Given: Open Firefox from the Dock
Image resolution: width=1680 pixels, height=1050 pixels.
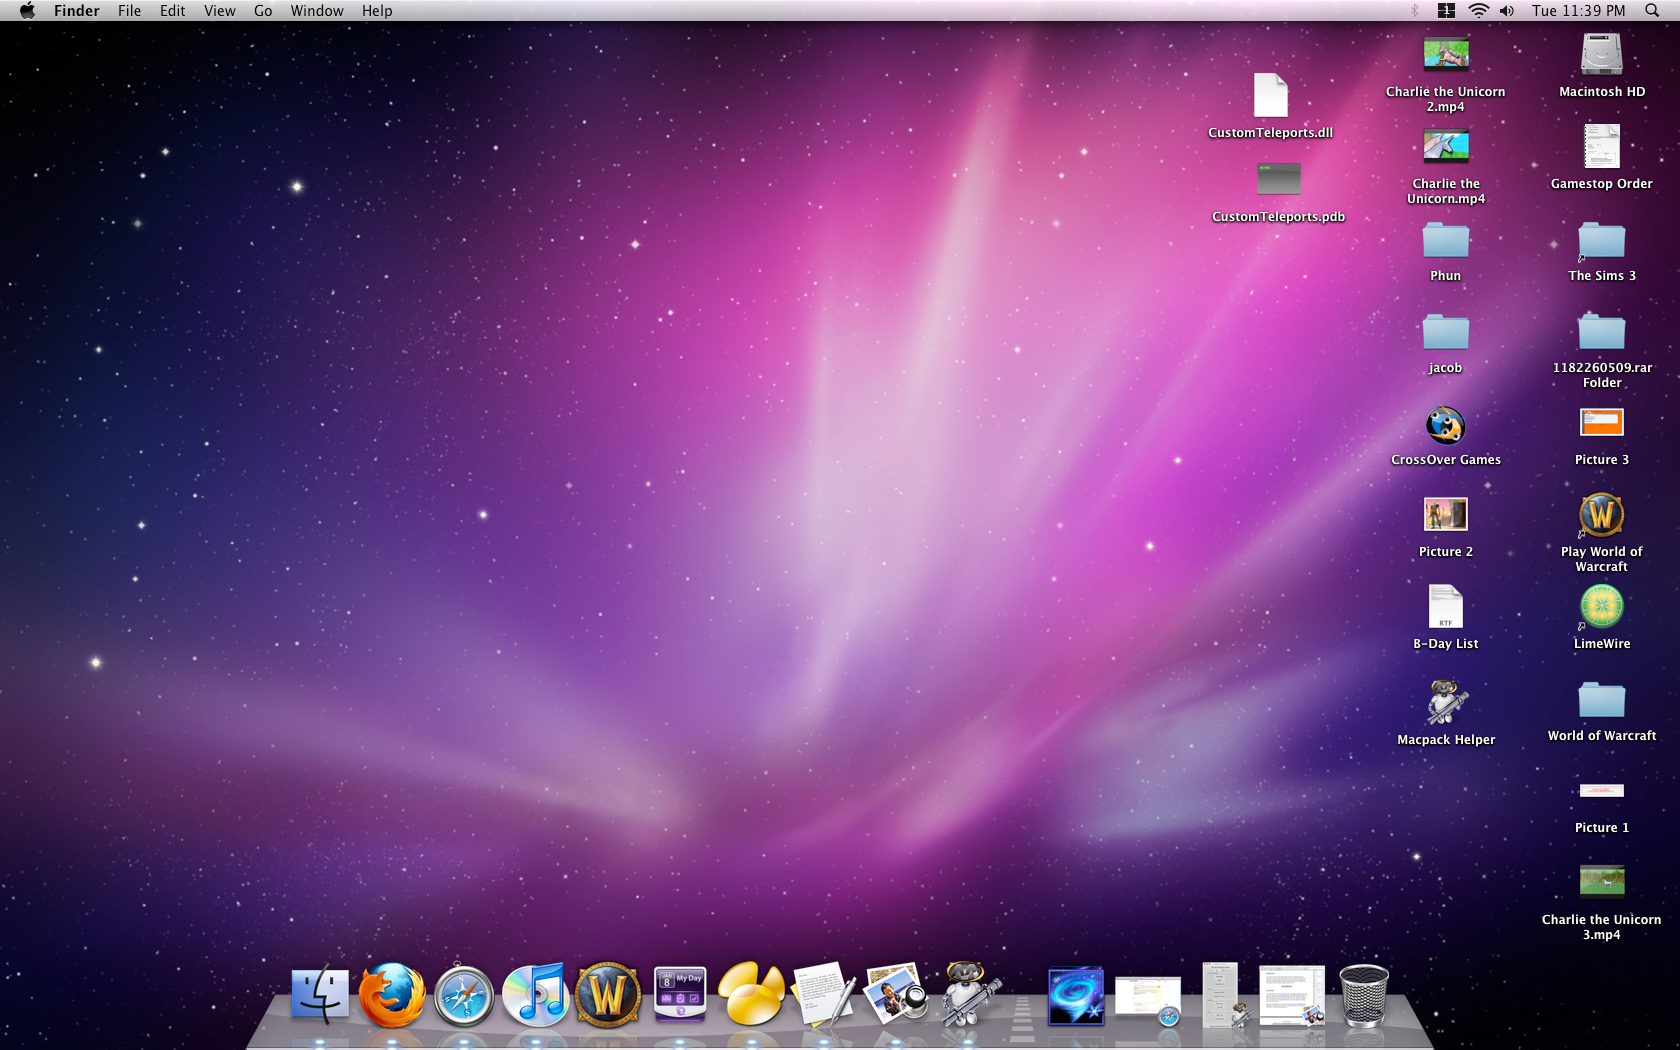Looking at the screenshot, I should click(x=392, y=995).
